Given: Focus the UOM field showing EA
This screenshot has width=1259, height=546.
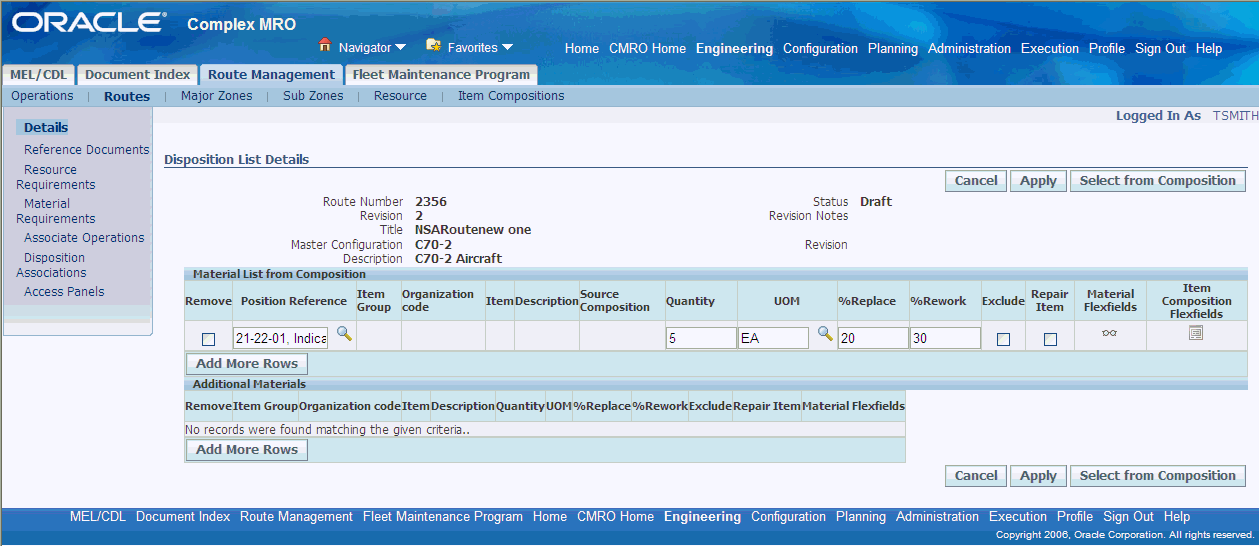Looking at the screenshot, I should (x=774, y=338).
